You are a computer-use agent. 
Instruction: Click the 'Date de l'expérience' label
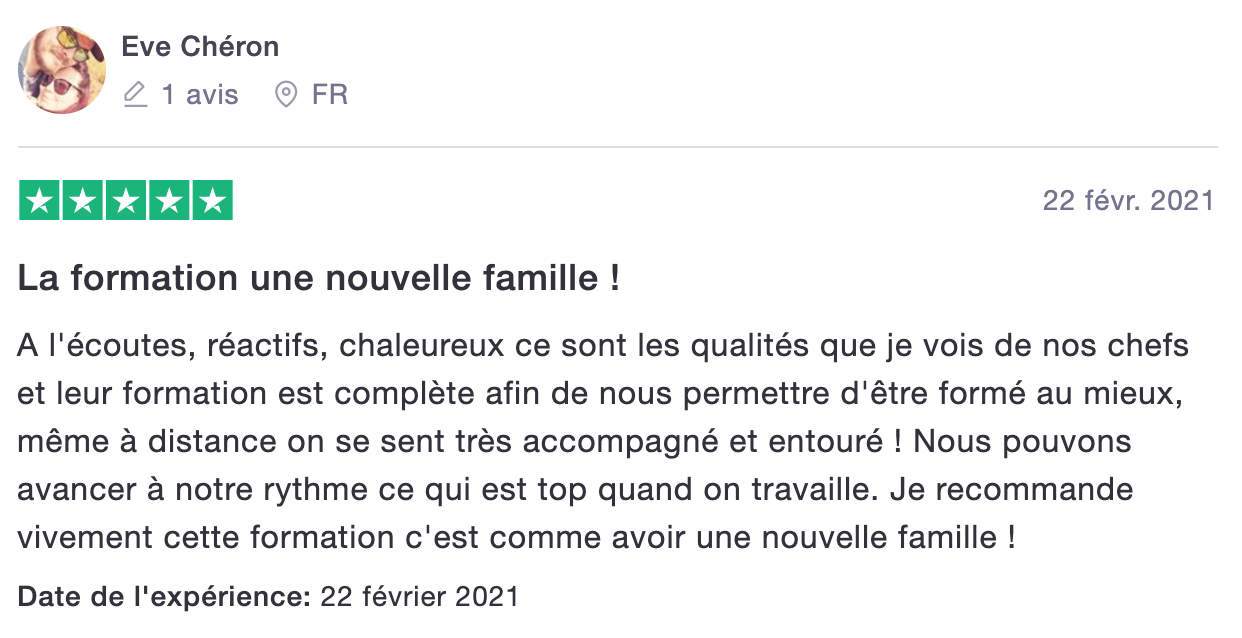(x=165, y=598)
